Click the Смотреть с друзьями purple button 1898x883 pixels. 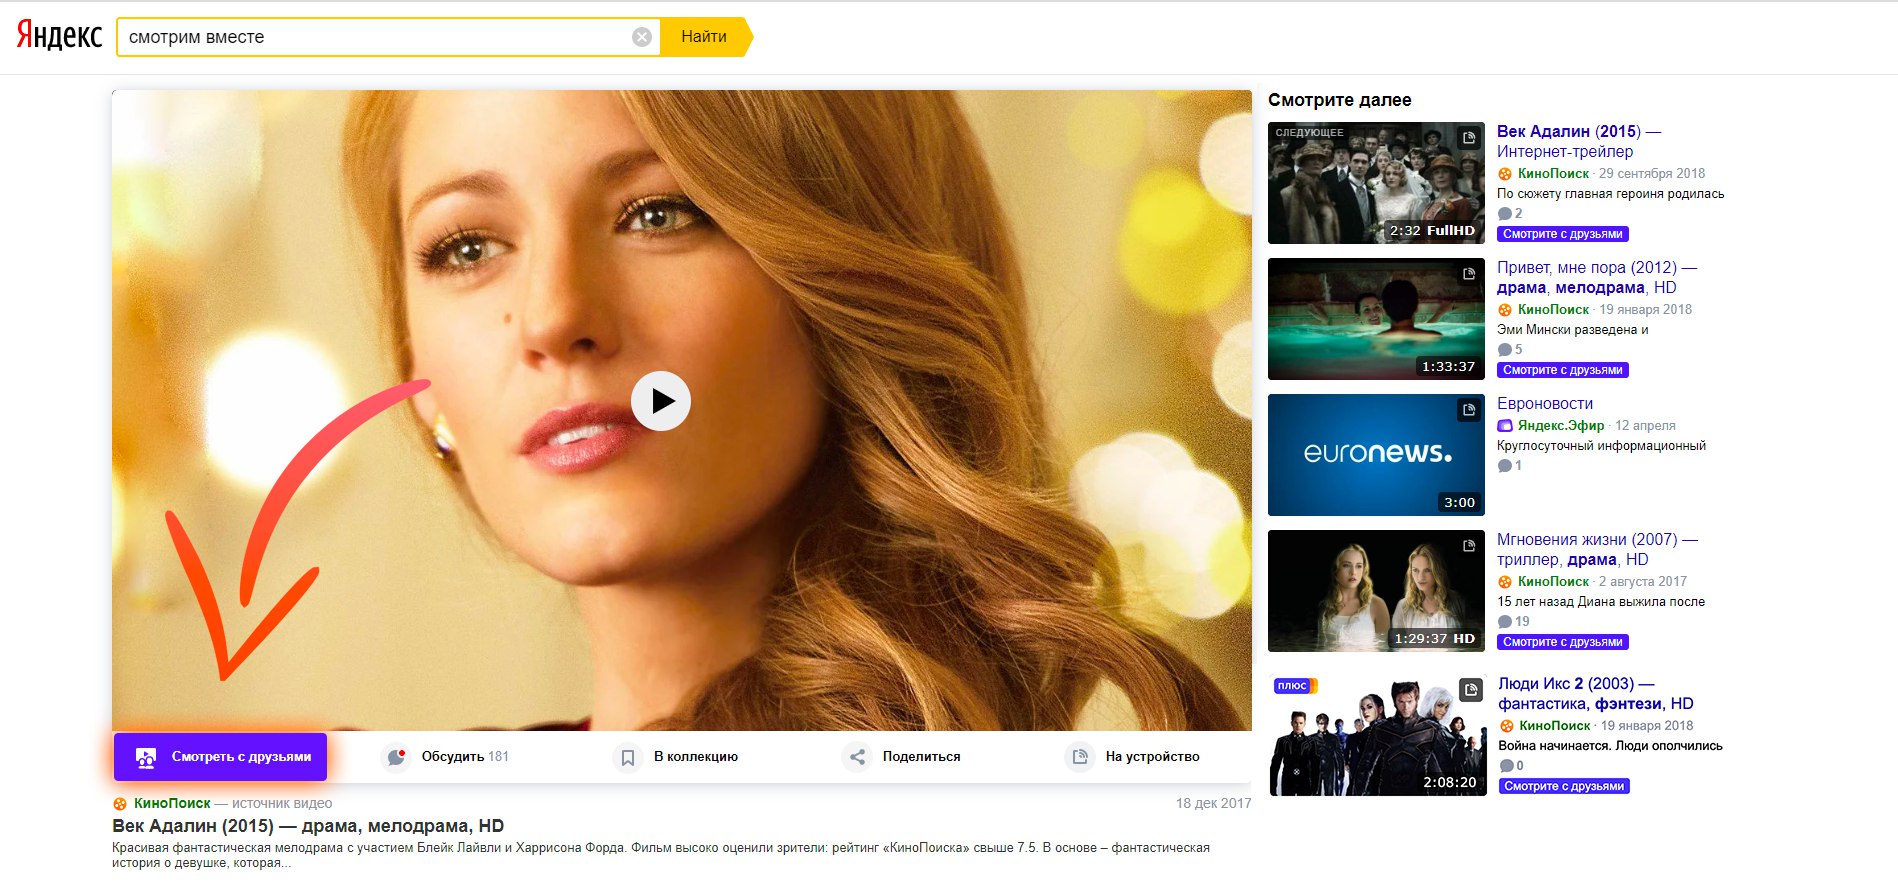220,757
